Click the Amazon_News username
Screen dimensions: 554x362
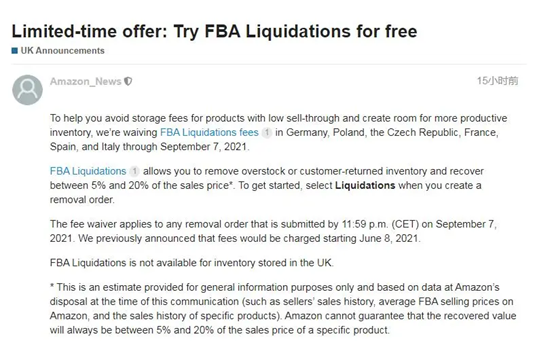coord(86,82)
